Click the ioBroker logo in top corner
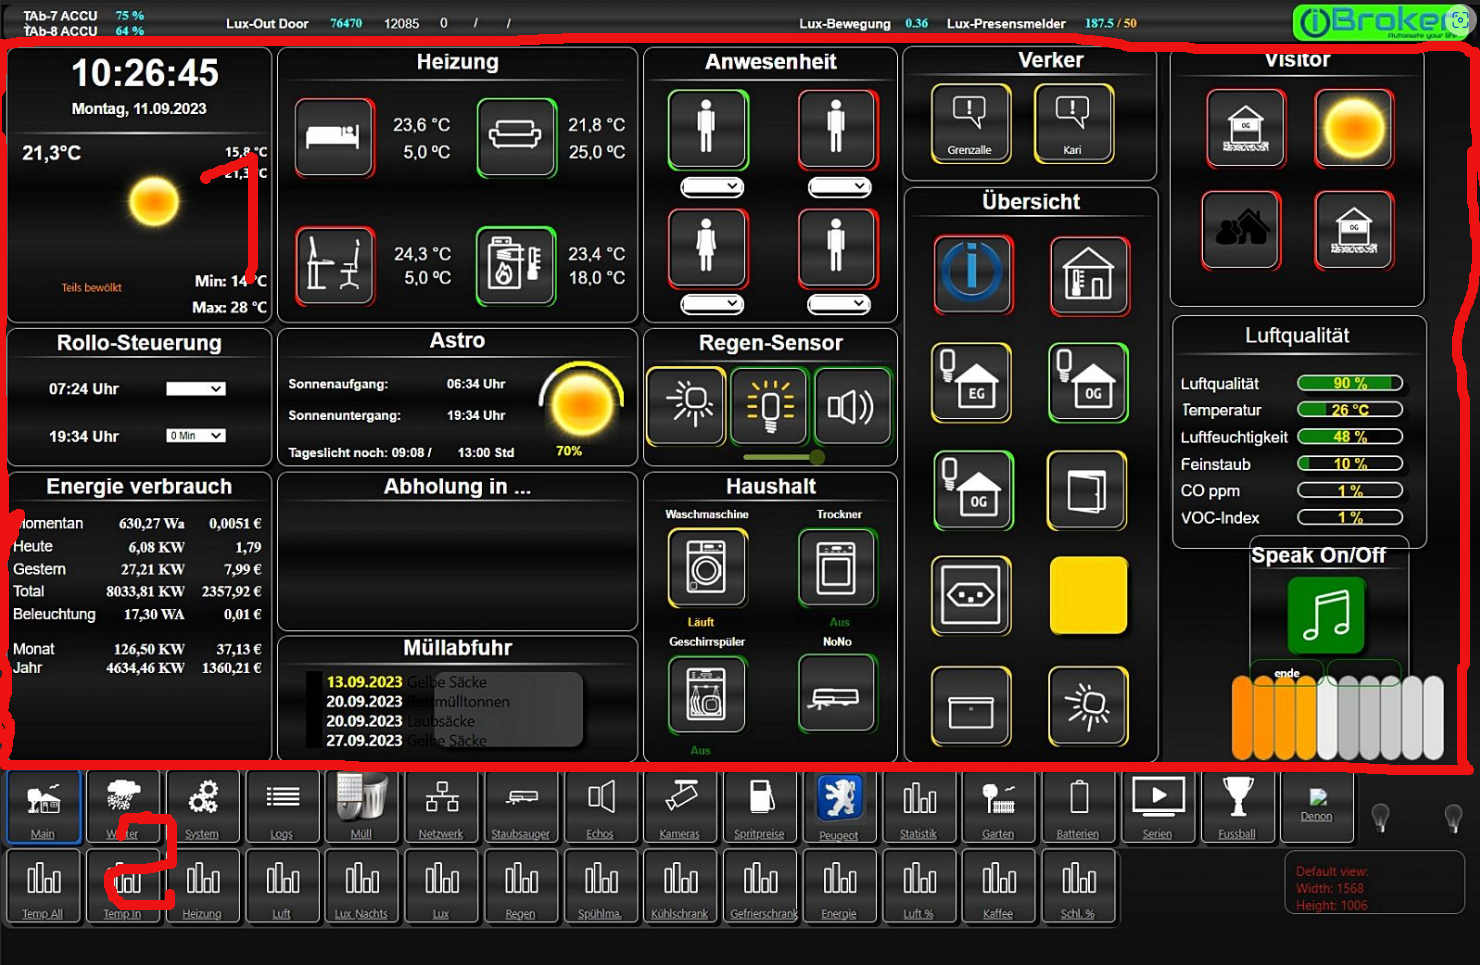Viewport: 1480px width, 965px height. click(x=1383, y=21)
